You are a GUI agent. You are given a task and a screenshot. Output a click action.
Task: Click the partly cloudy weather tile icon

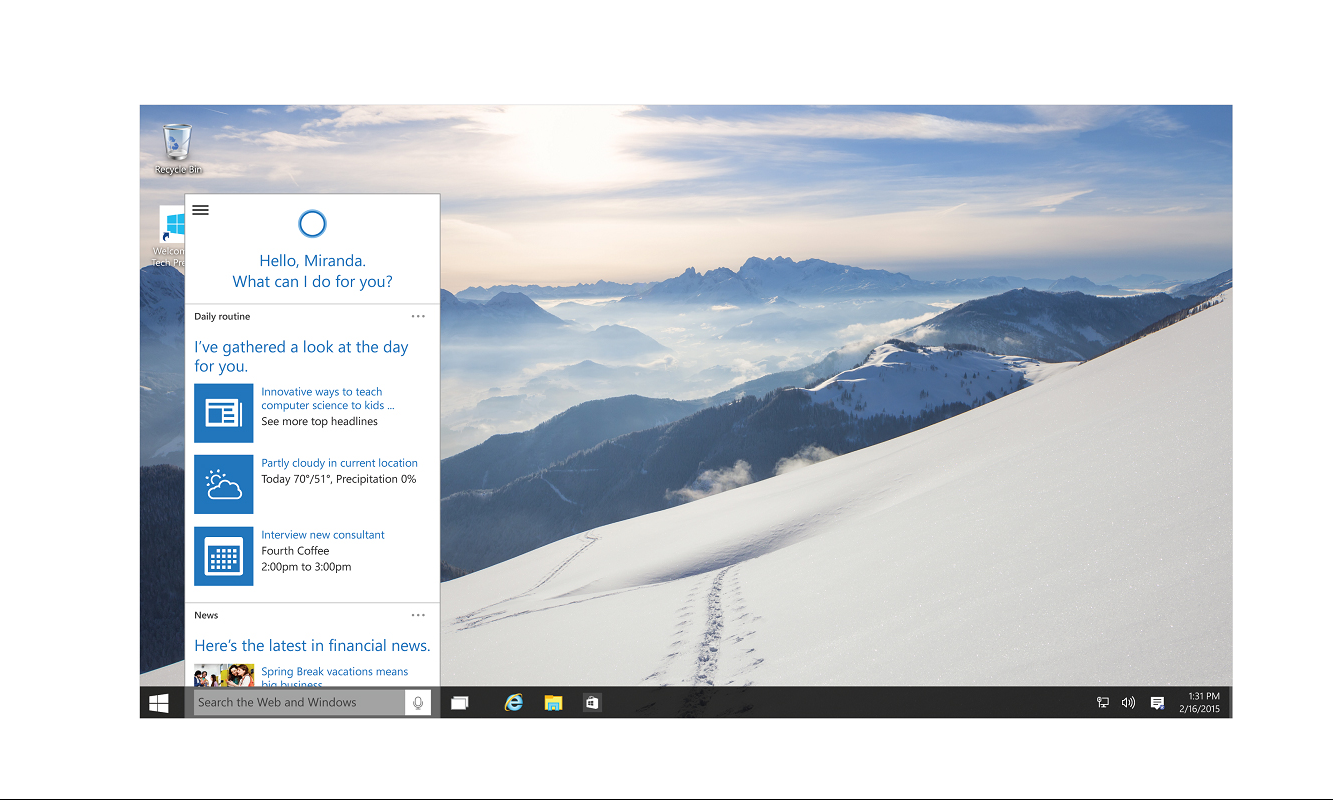[223, 484]
